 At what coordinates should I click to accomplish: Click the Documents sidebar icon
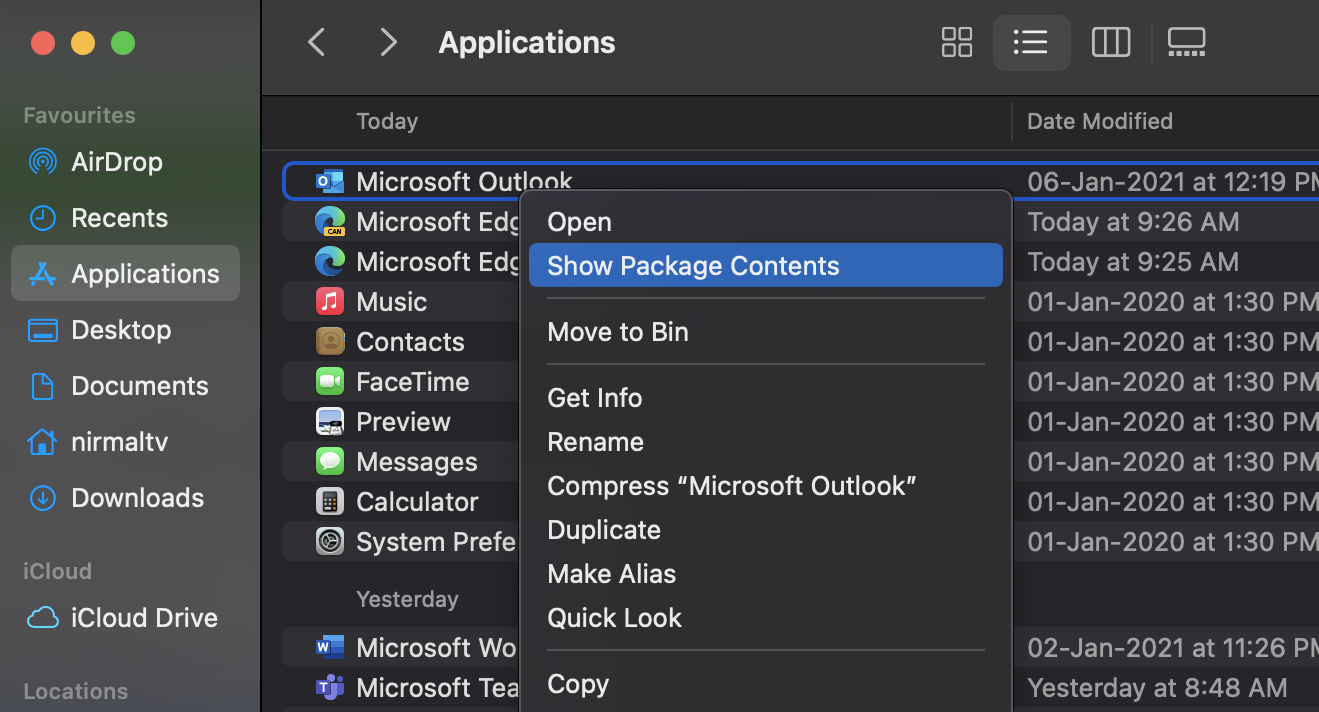(43, 385)
